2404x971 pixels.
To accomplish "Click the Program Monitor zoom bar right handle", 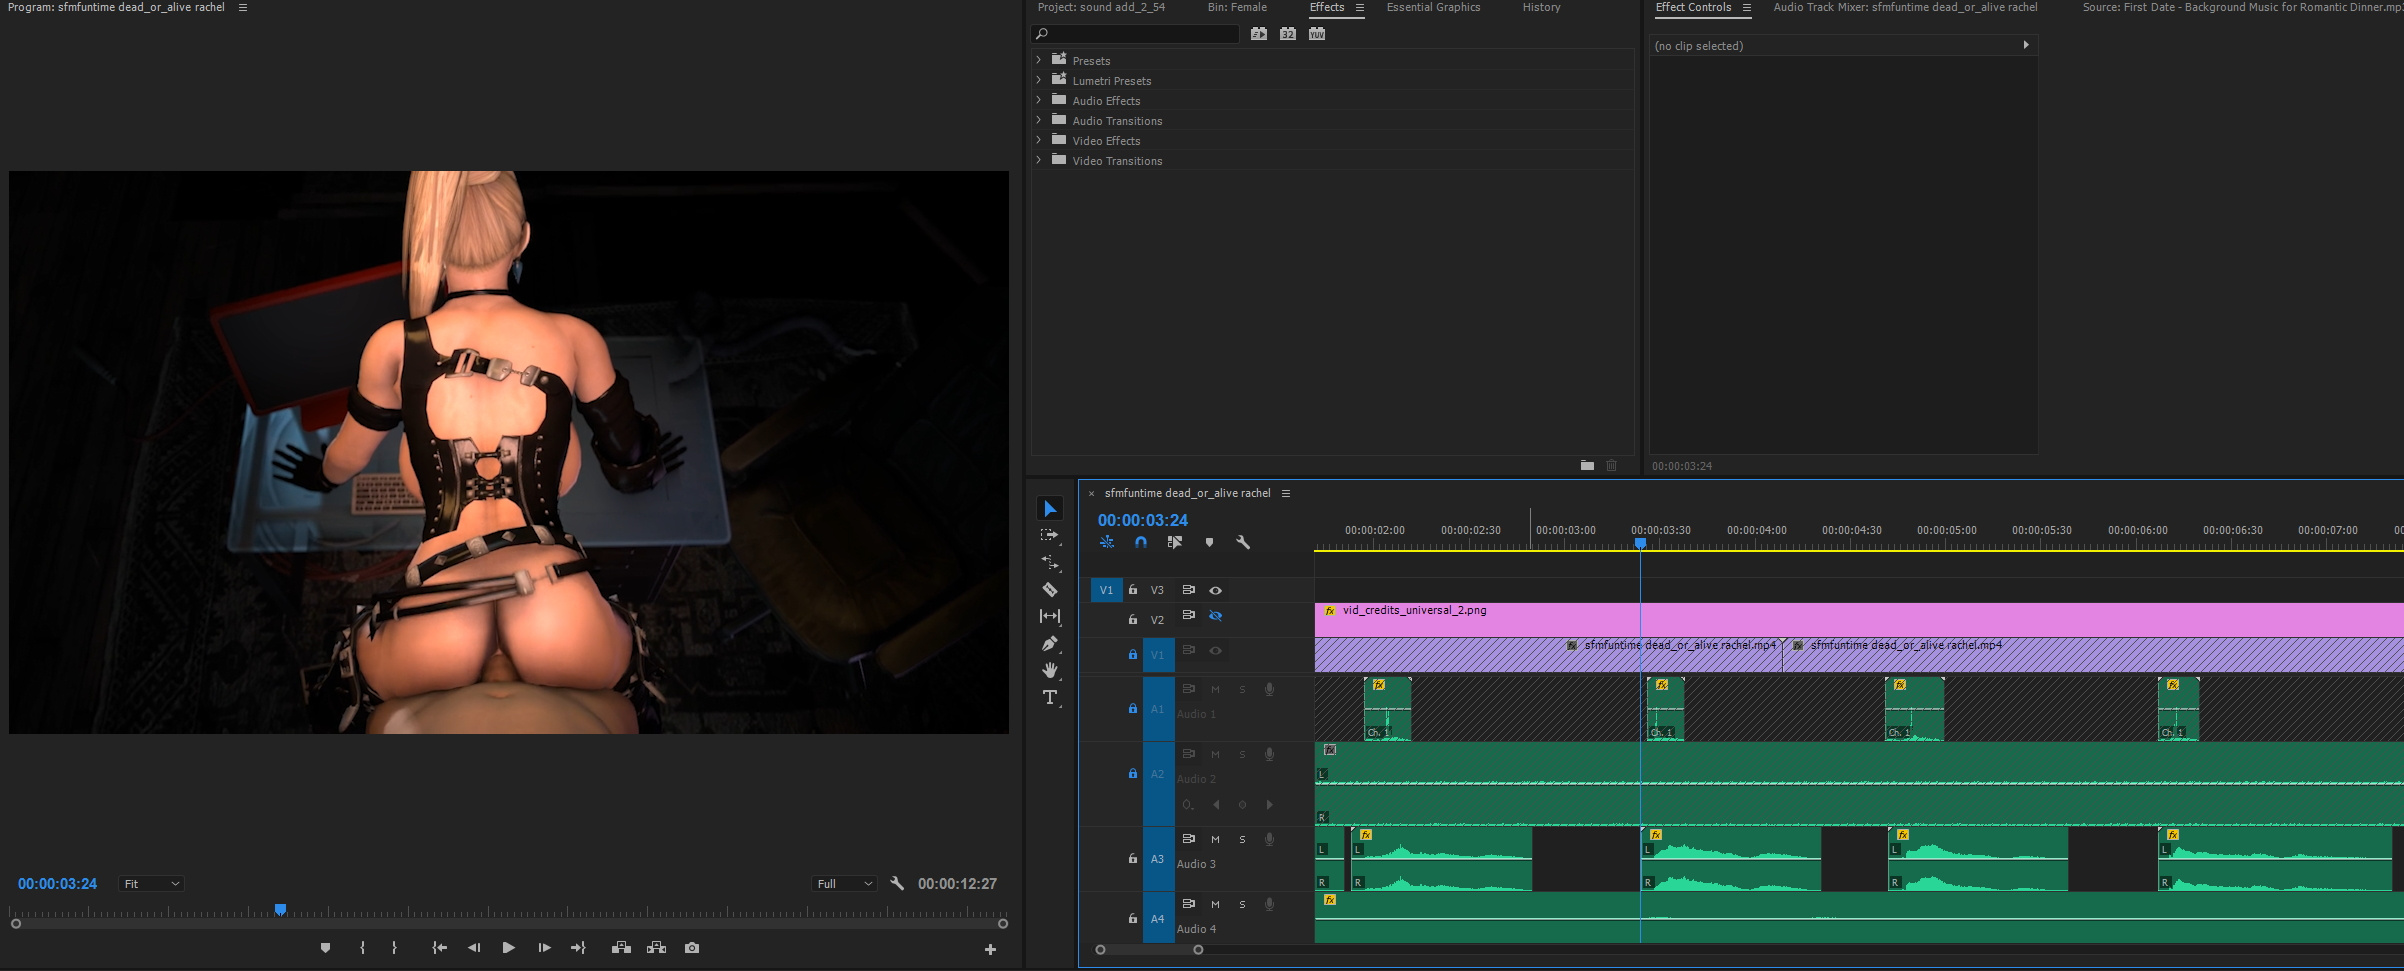I will (1003, 924).
